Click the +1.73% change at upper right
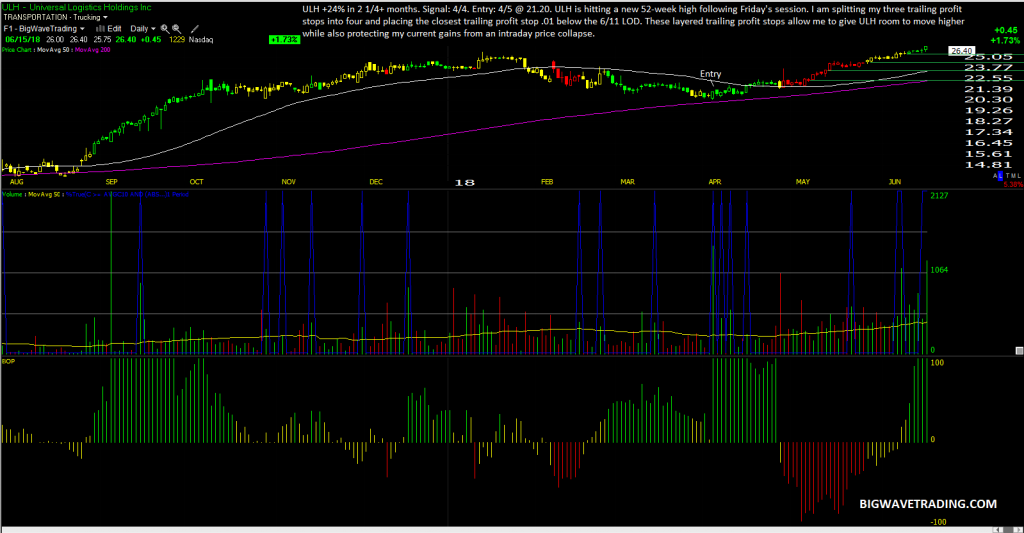Viewport: 1024px width, 533px height. 1005,40
